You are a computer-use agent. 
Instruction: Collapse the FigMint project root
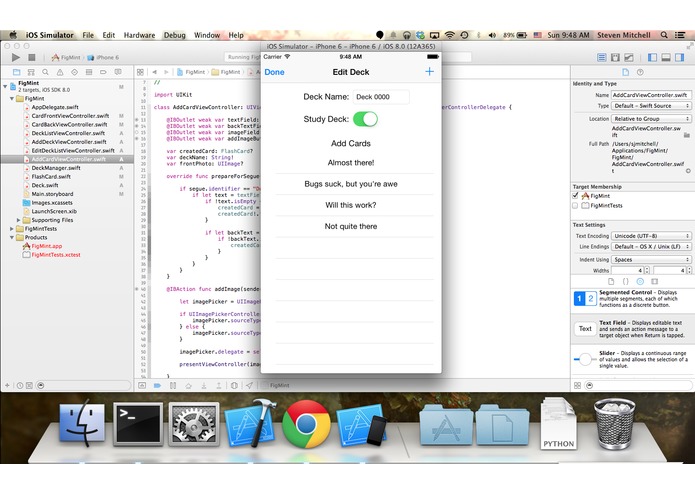5,86
